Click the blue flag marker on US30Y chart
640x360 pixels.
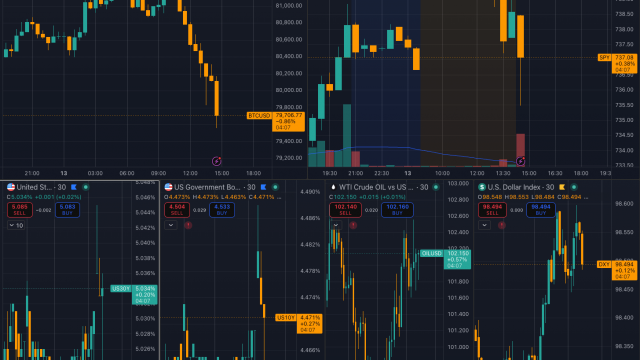pos(74,187)
